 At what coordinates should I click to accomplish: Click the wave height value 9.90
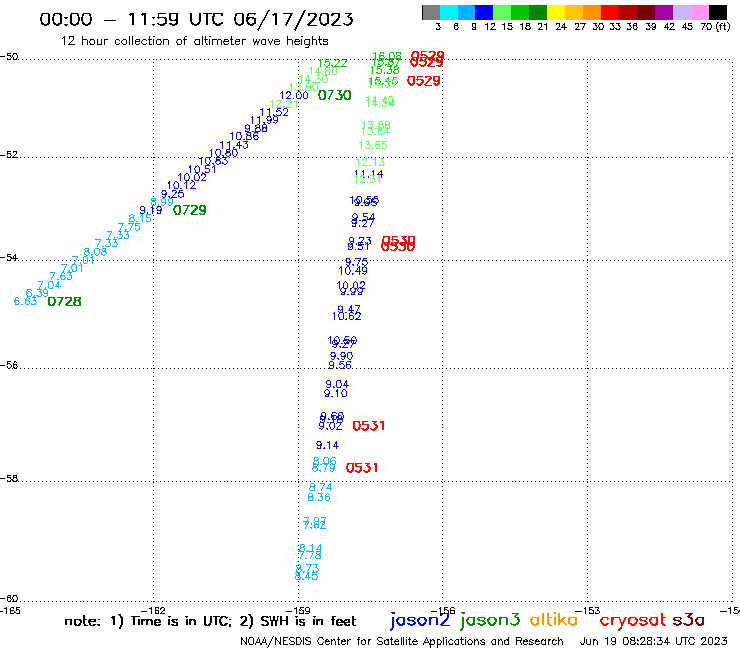pos(341,356)
